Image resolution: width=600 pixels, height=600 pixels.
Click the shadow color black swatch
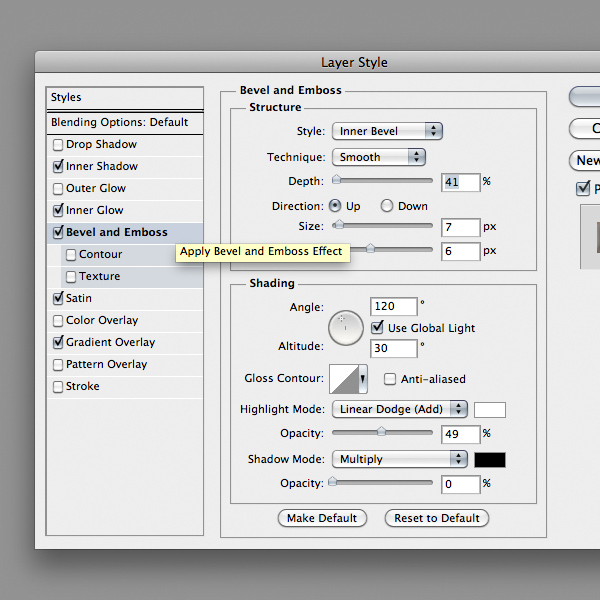click(x=490, y=460)
